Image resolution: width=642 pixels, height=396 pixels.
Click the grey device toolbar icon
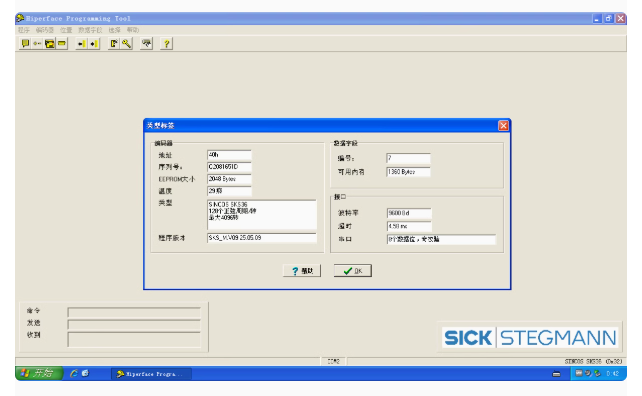146,43
